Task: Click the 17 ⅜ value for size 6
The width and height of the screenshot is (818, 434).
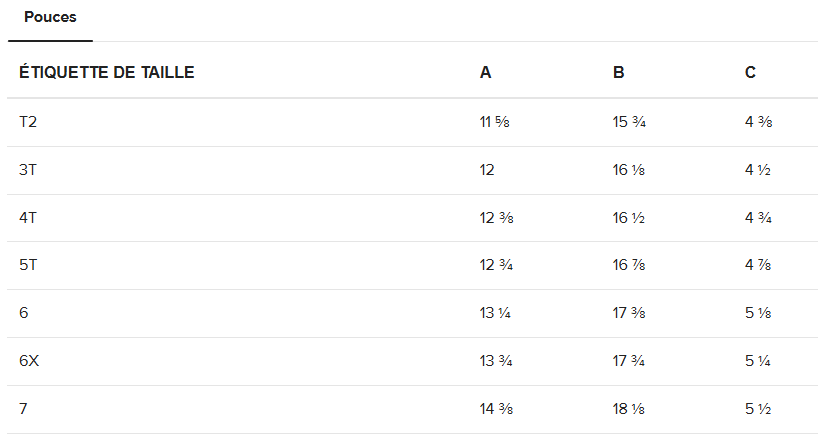Action: [x=629, y=312]
